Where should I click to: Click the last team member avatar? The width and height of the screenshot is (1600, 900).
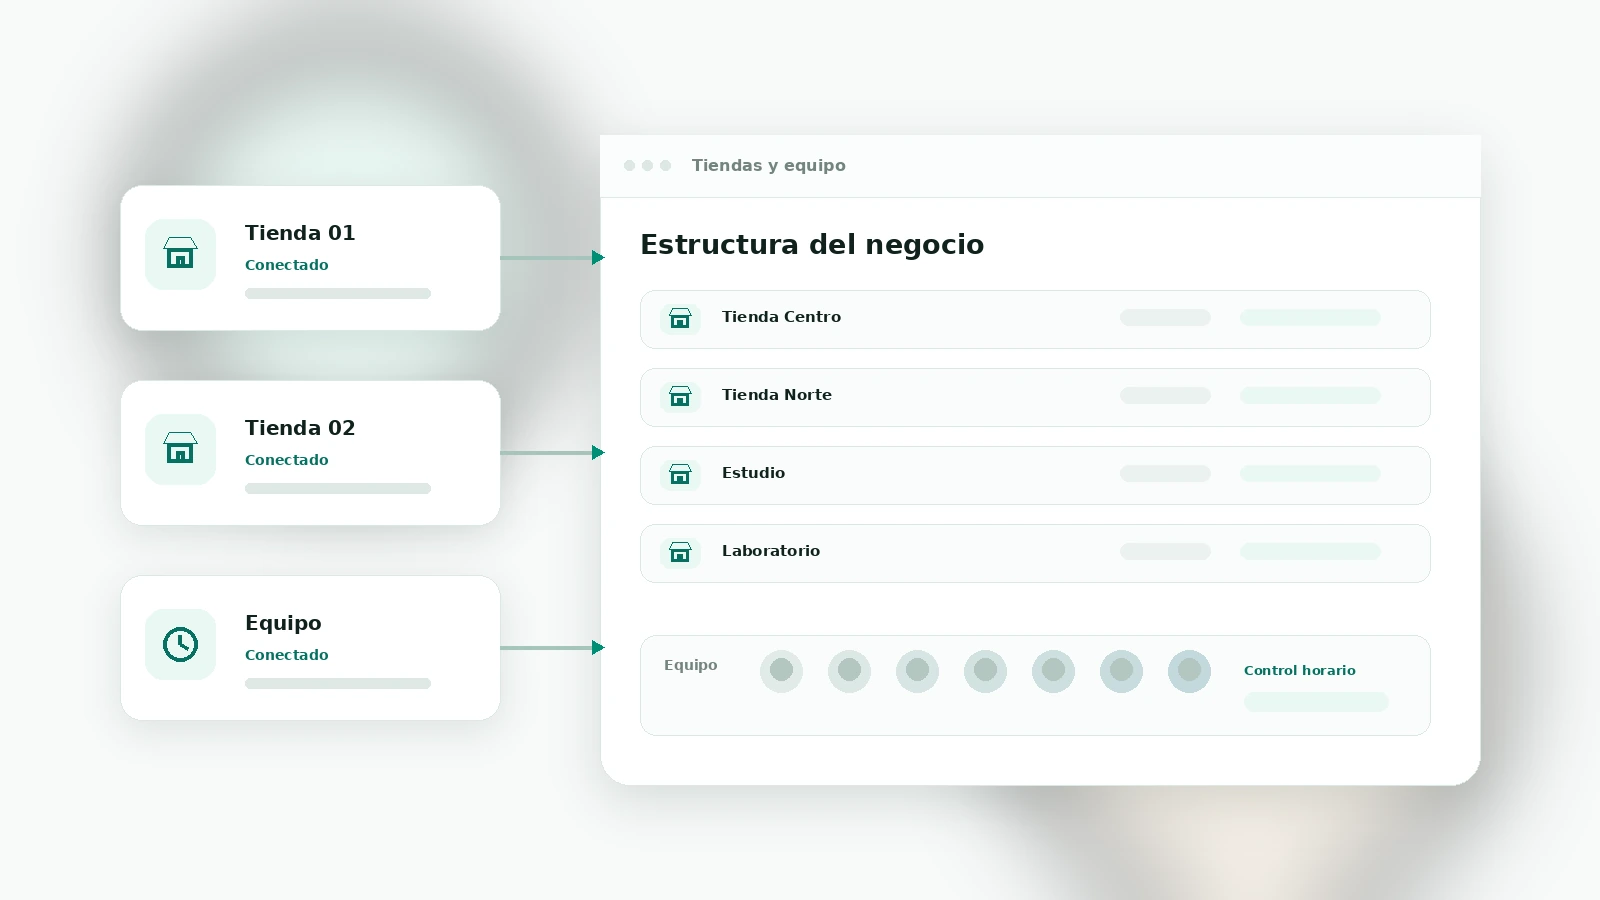coord(1189,671)
